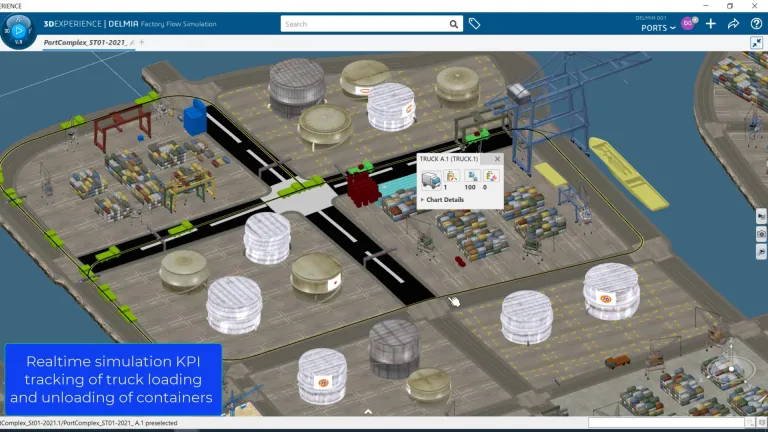Click the search magnifier icon
Image resolution: width=768 pixels, height=432 pixels.
click(454, 24)
